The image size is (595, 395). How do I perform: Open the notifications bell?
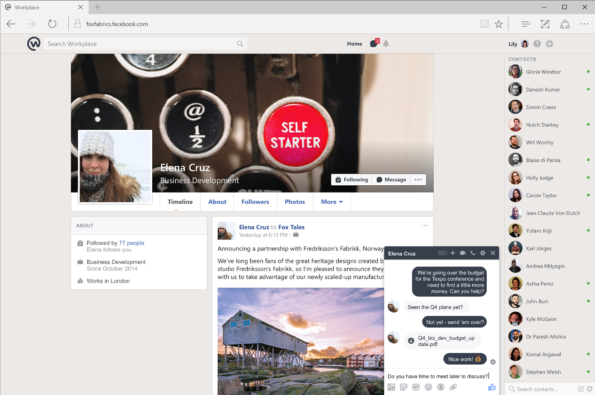(x=386, y=44)
